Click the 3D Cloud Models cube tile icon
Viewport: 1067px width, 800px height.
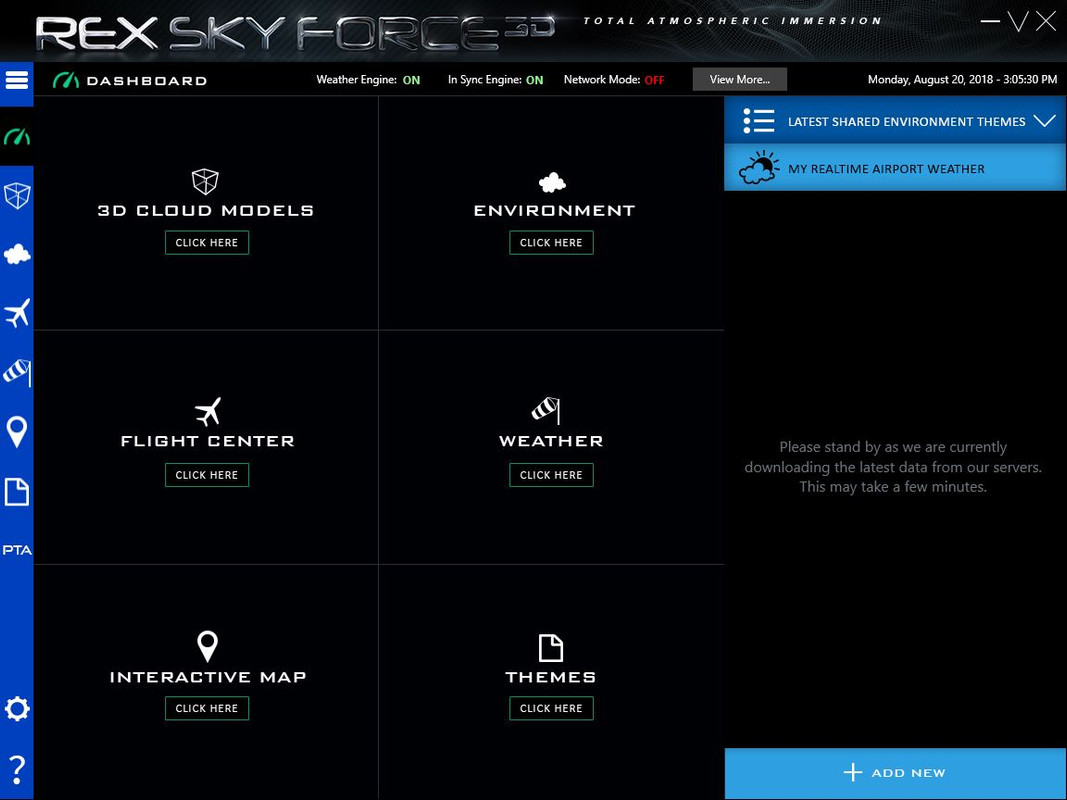point(205,182)
